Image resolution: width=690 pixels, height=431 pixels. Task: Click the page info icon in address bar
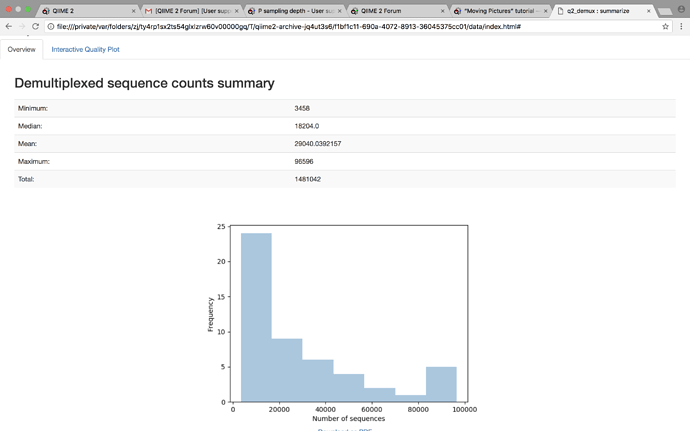pos(50,26)
